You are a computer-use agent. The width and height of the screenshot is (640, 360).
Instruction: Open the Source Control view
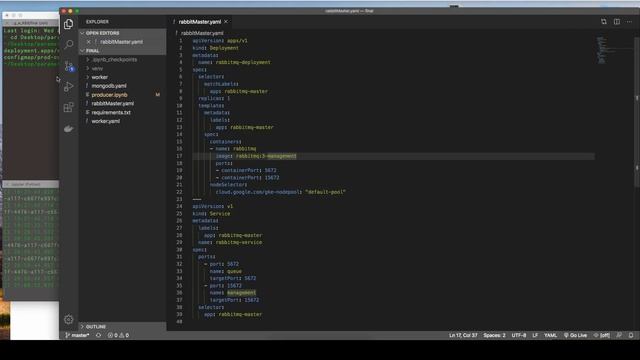[x=69, y=66]
